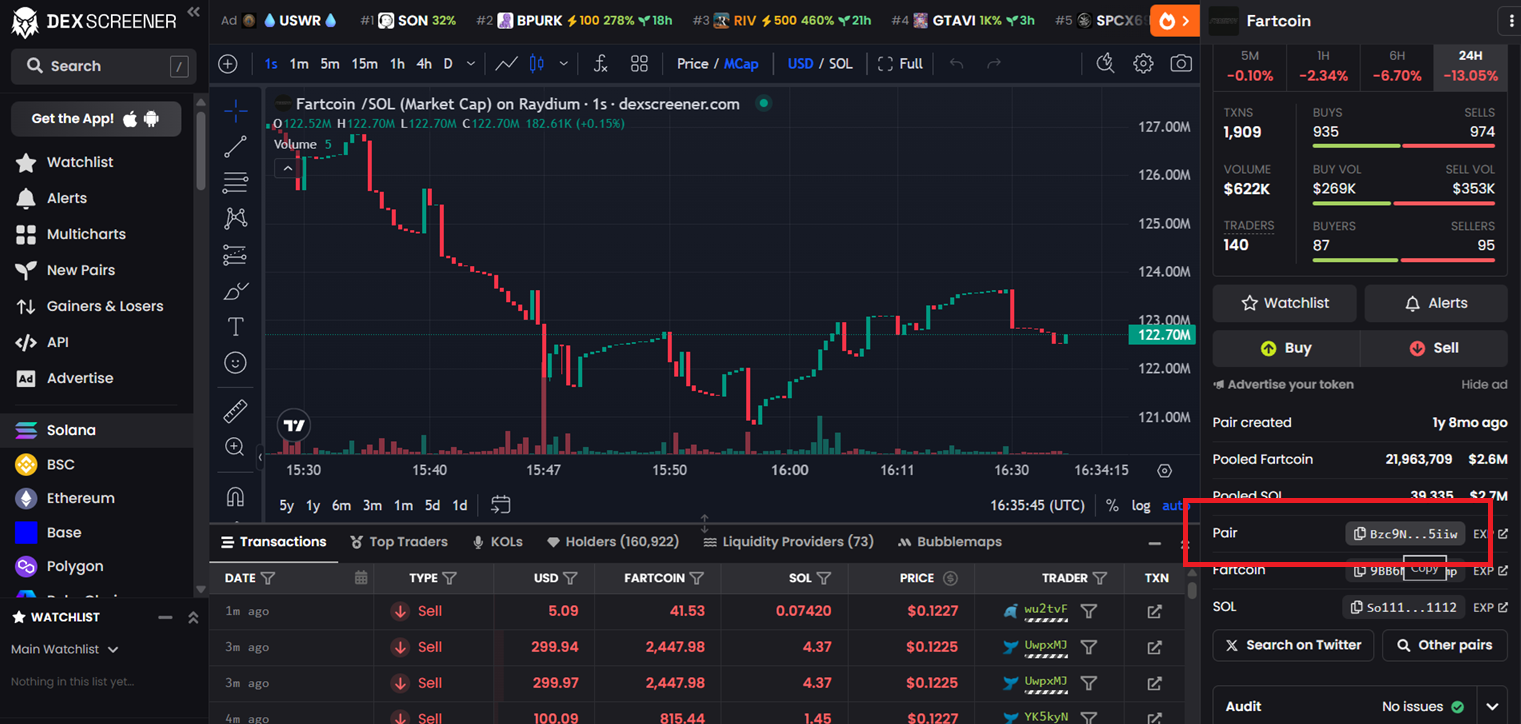1521x724 pixels.
Task: Click the left sidebar scrollbar thumb
Action: click(x=201, y=150)
